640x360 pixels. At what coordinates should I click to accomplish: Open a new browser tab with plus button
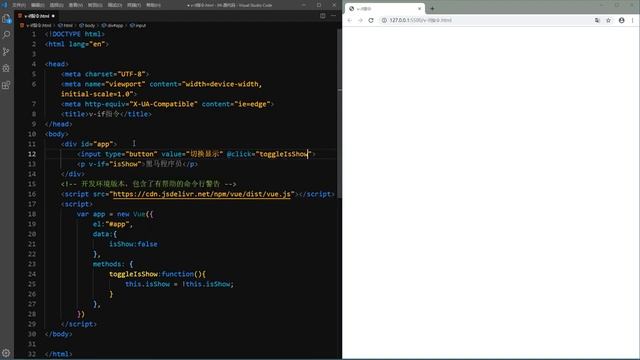click(x=432, y=8)
